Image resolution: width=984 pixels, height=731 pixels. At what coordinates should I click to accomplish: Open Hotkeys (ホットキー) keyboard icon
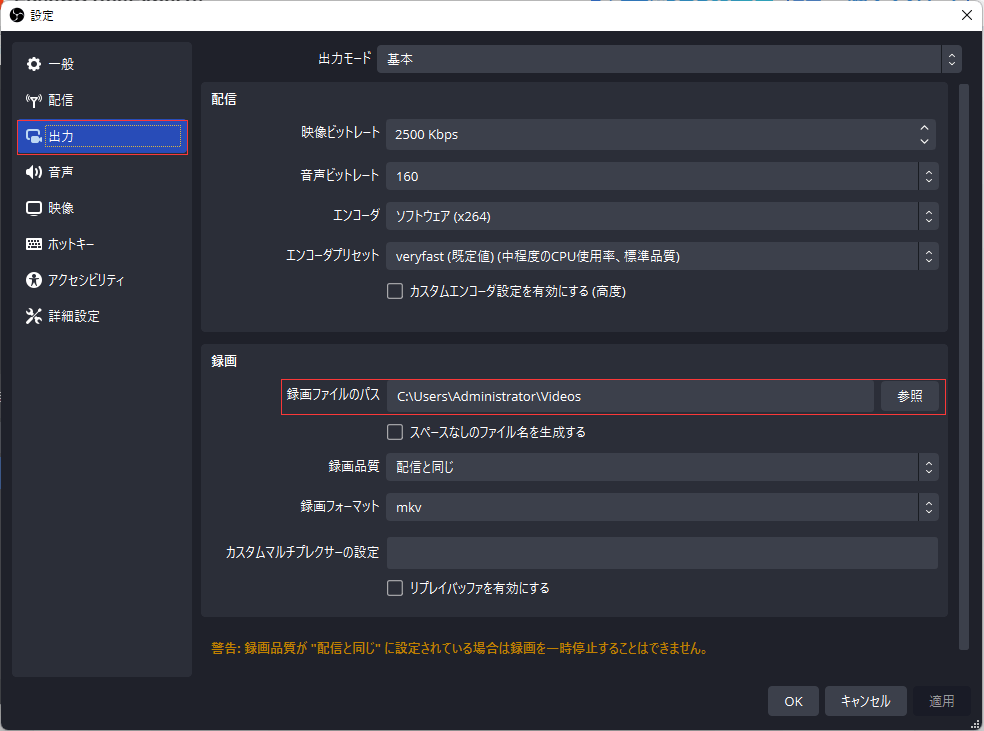[34, 244]
